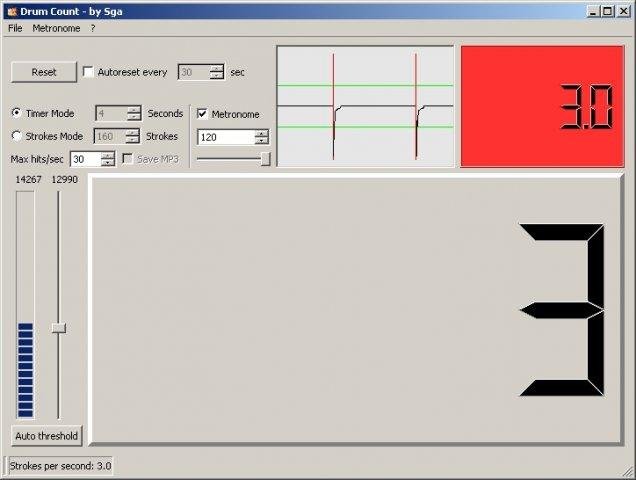Enable the Autoreset every checkbox
The width and height of the screenshot is (636, 480).
coord(88,72)
